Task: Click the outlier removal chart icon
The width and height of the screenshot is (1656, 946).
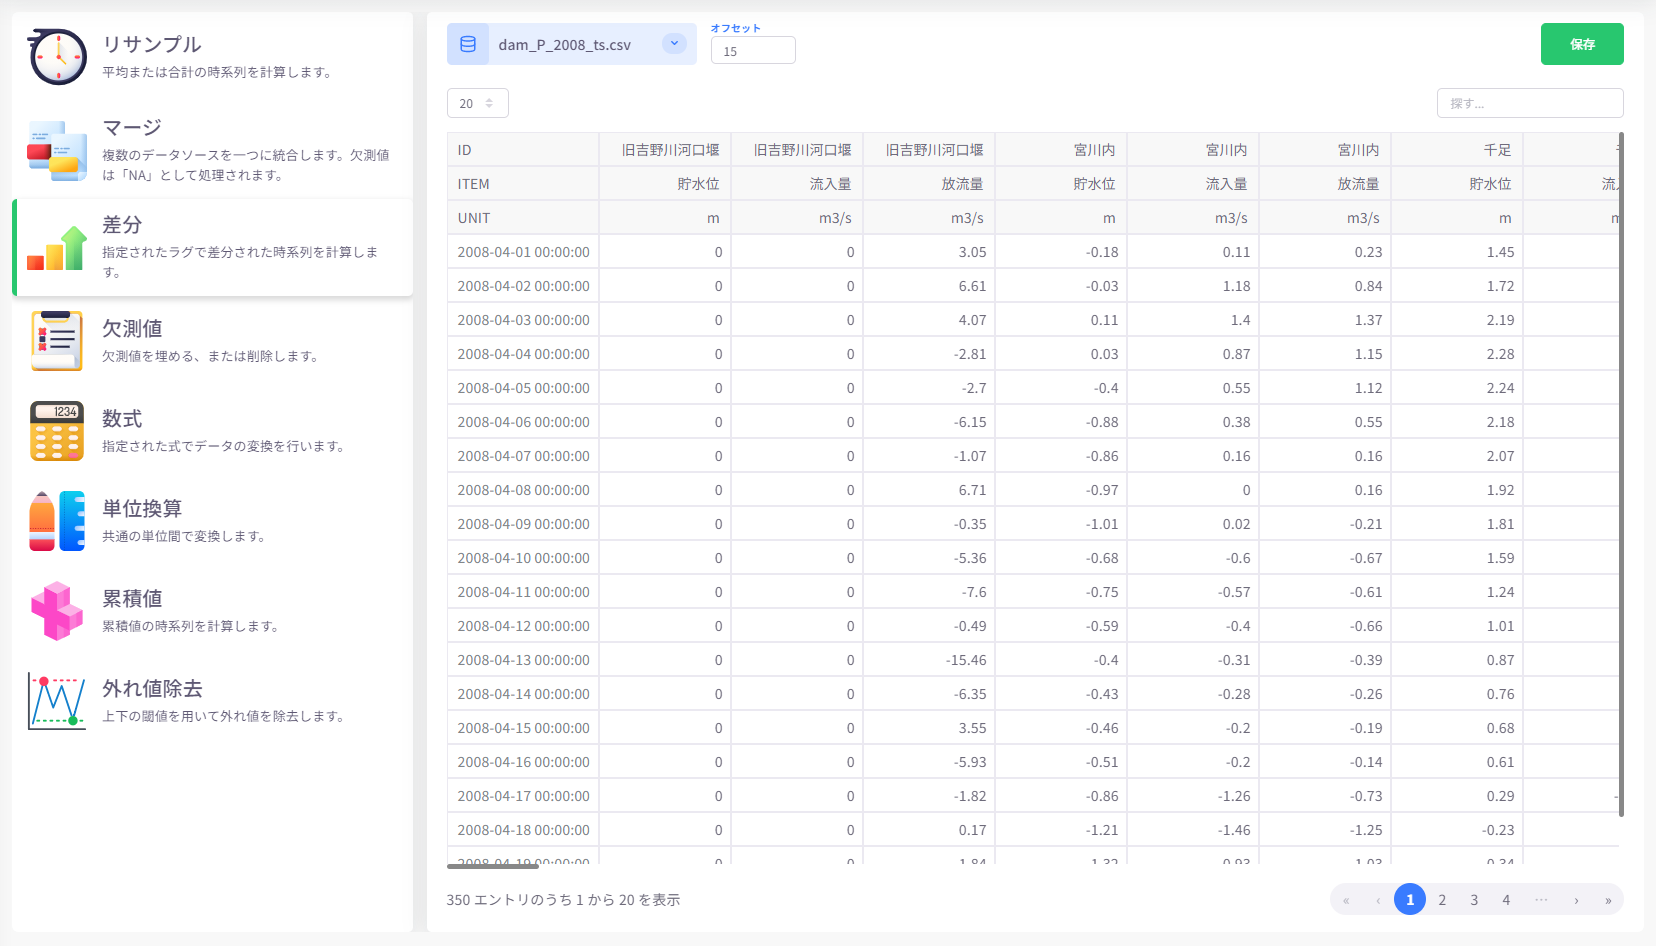Action: tap(57, 701)
